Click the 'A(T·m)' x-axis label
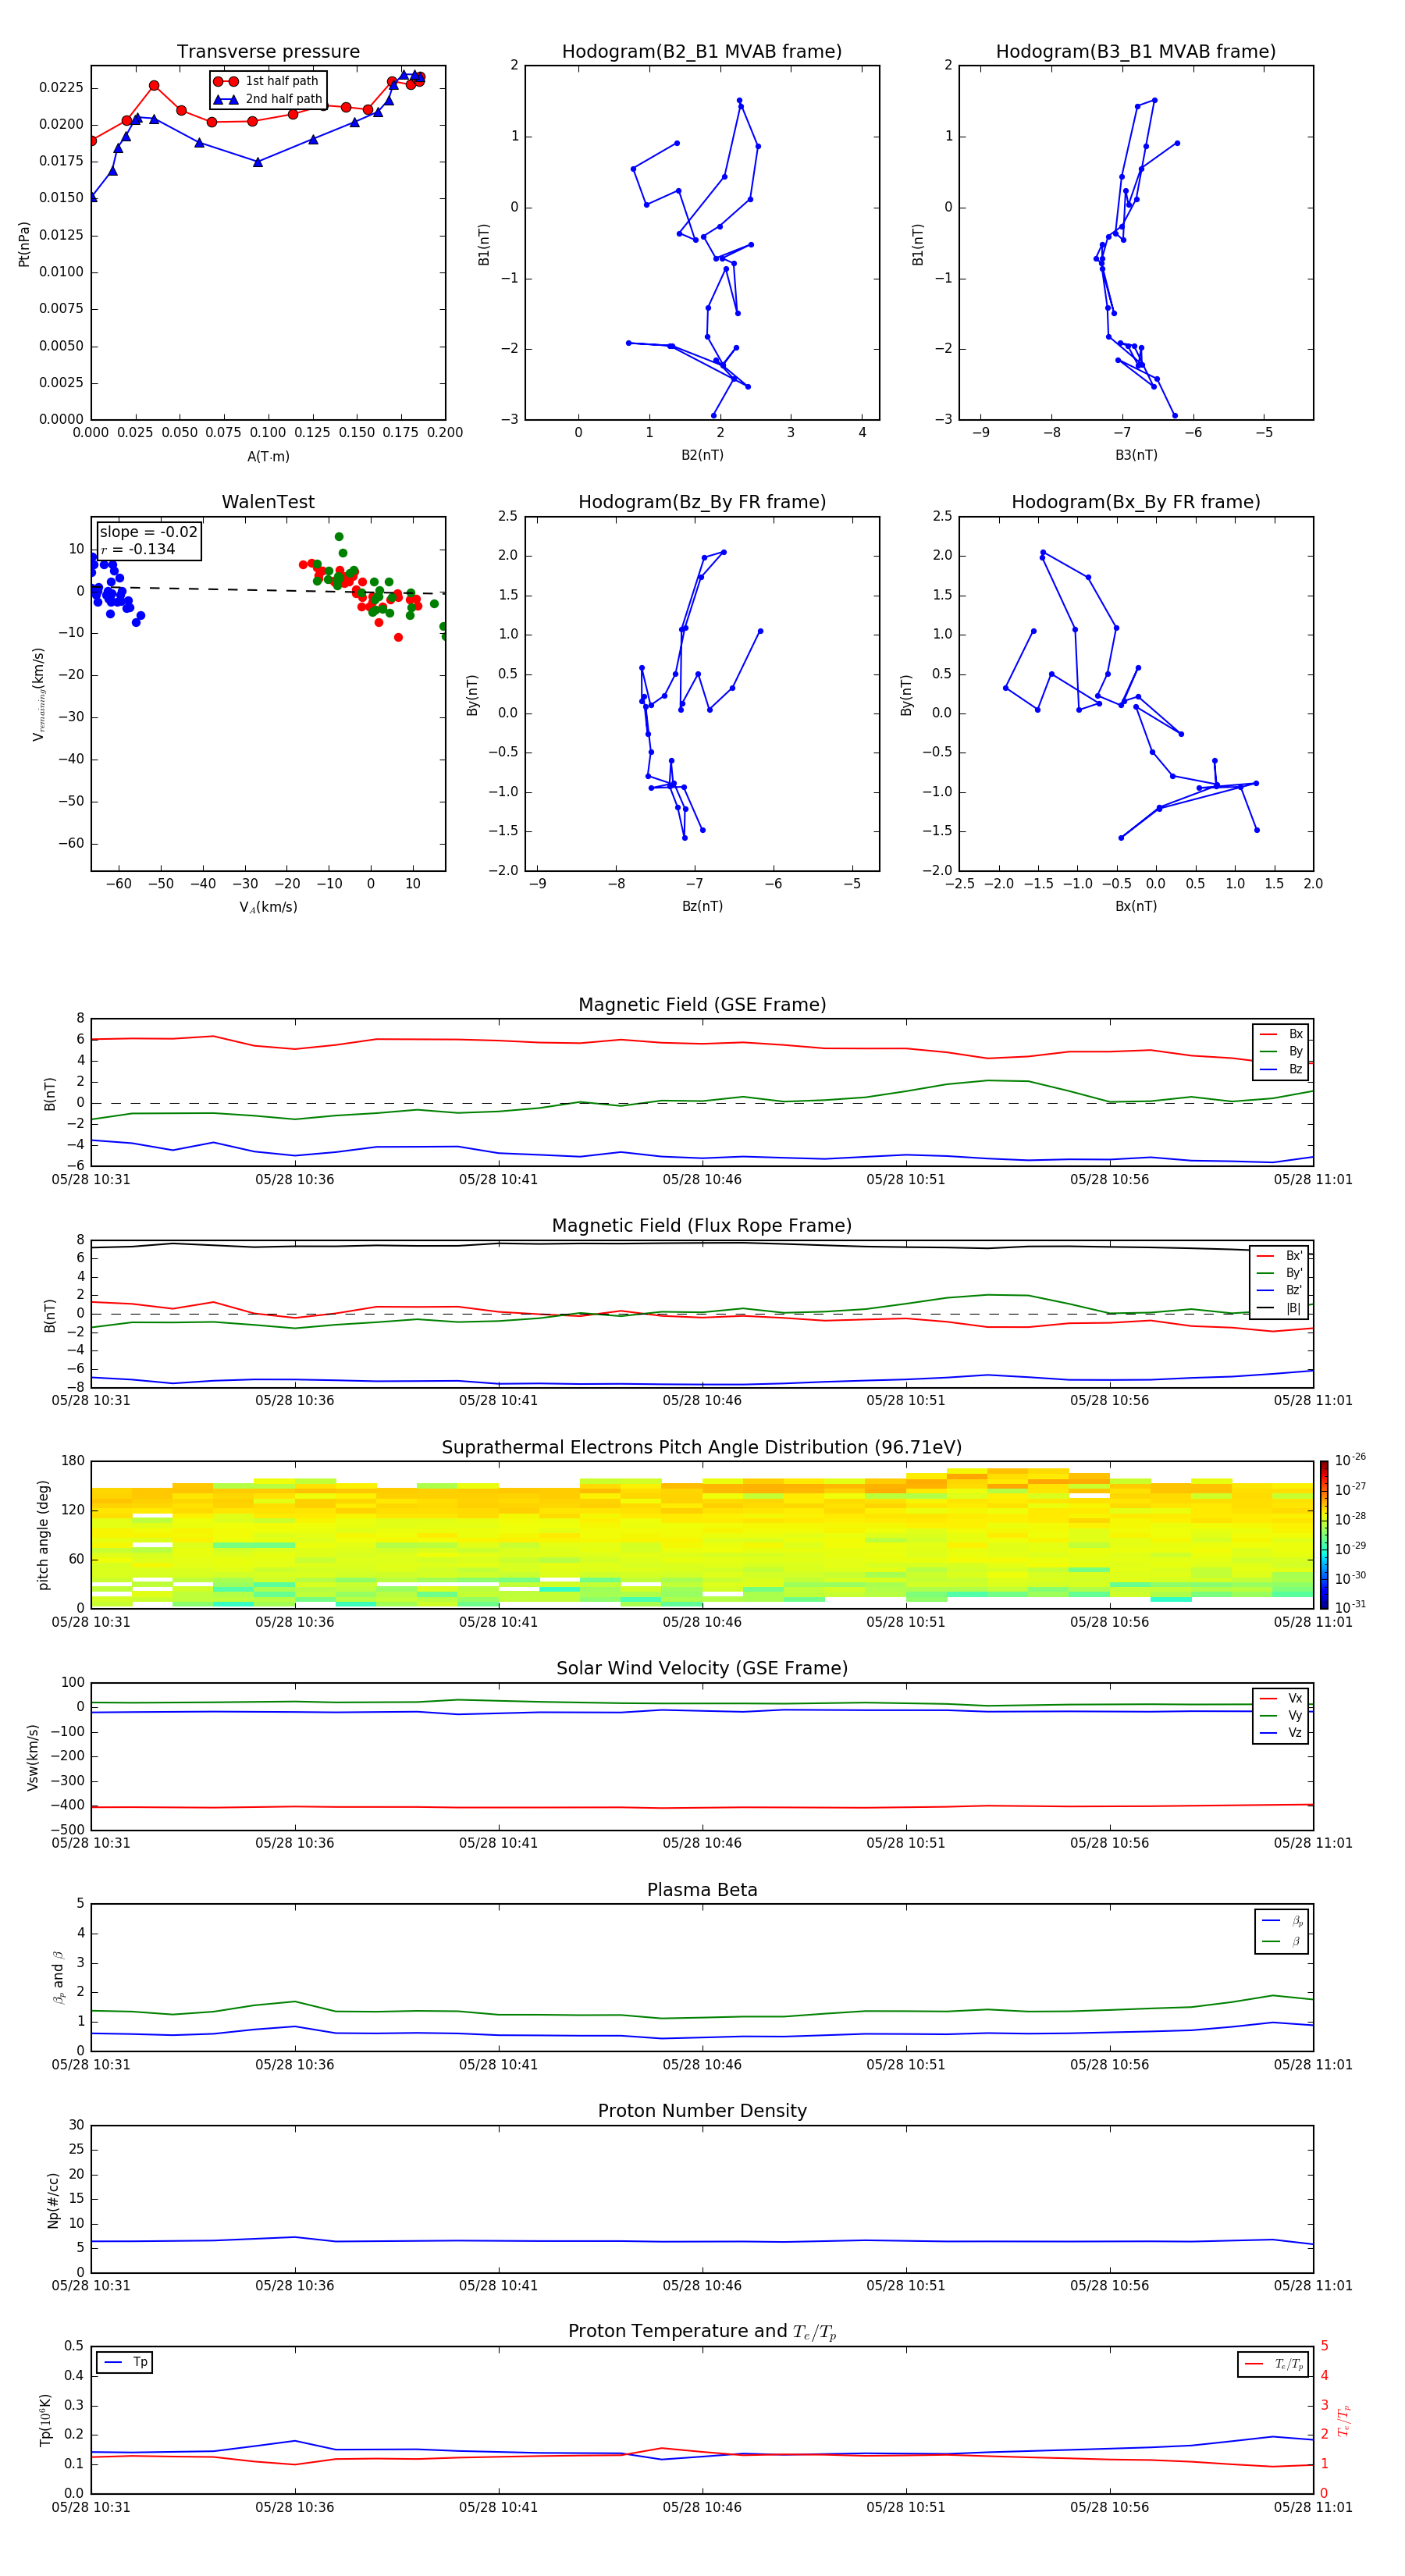This screenshot has height=2576, width=1405. click(268, 456)
